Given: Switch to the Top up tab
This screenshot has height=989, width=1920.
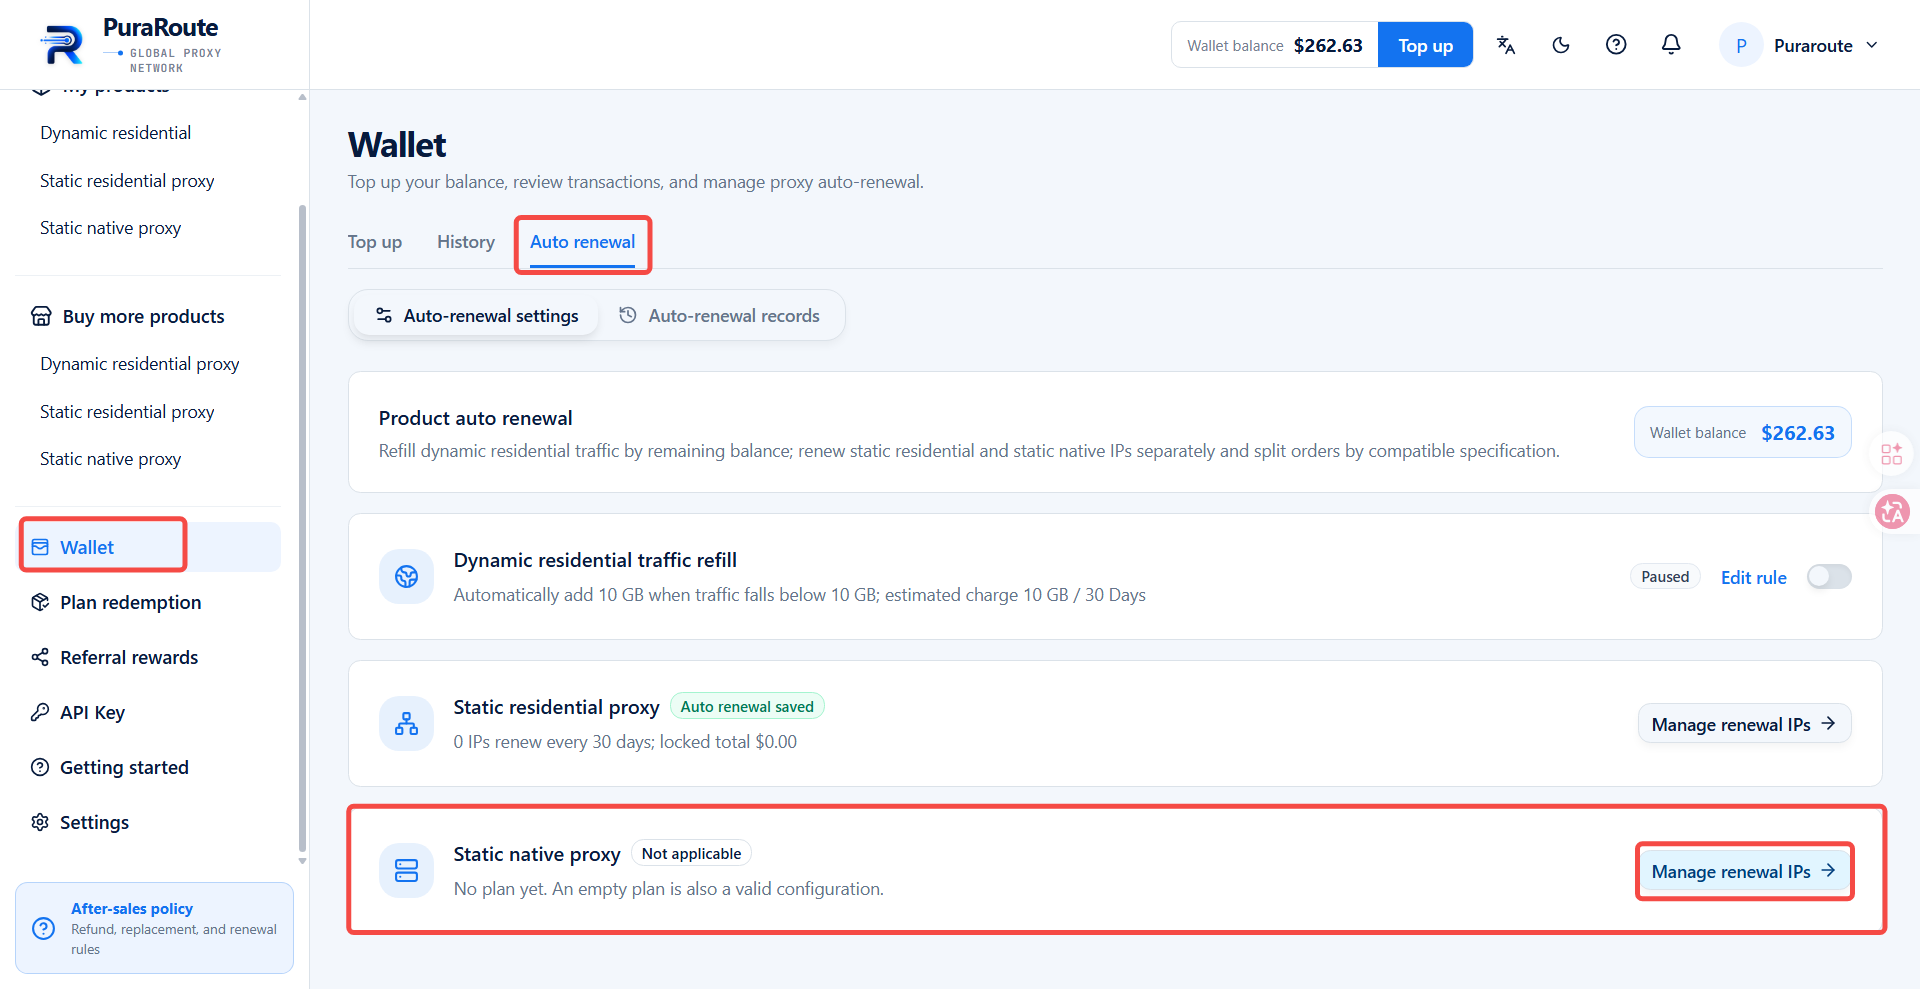Looking at the screenshot, I should tap(375, 242).
